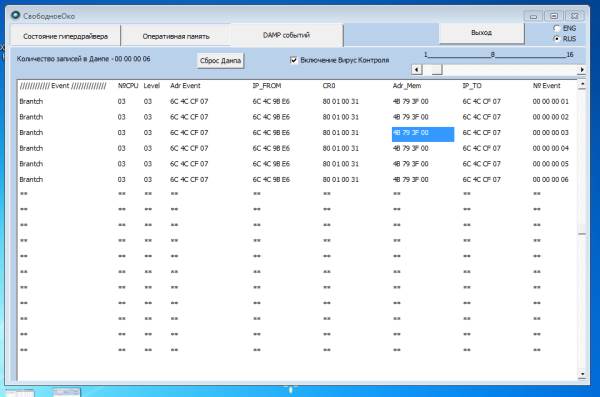This screenshot has width=600, height=397.
Task: Click CR0 value in event 00 00 00 04 row
Action: pos(341,149)
